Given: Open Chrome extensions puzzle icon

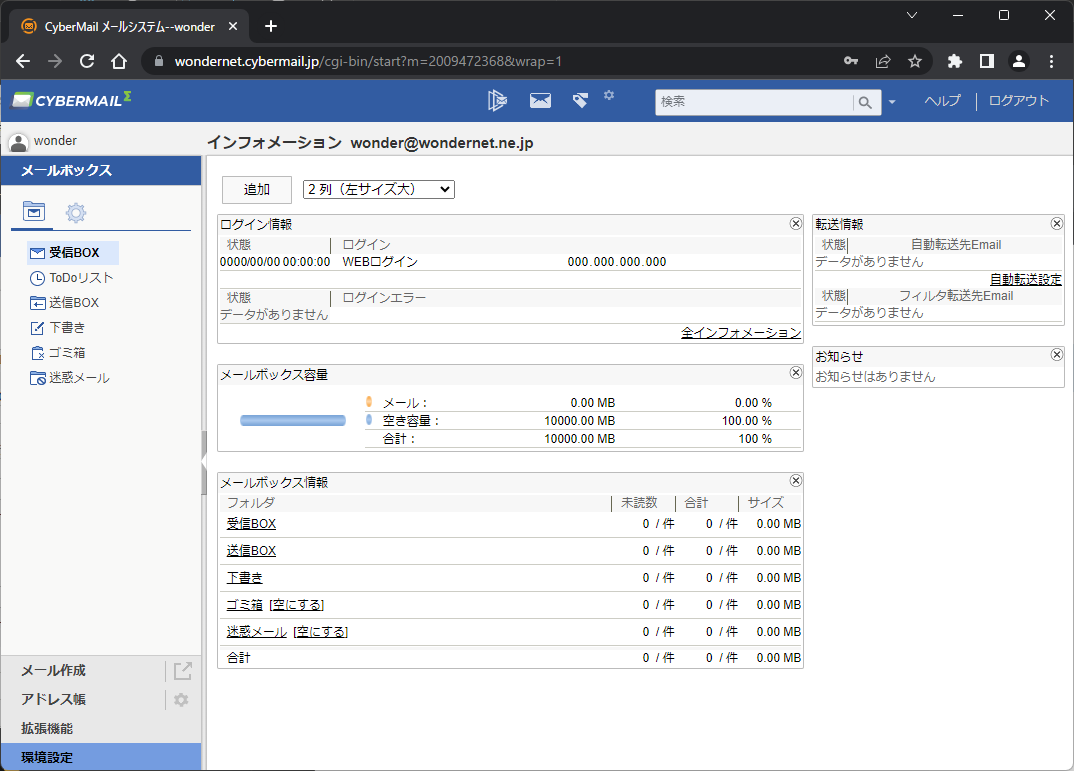Looking at the screenshot, I should pos(955,61).
